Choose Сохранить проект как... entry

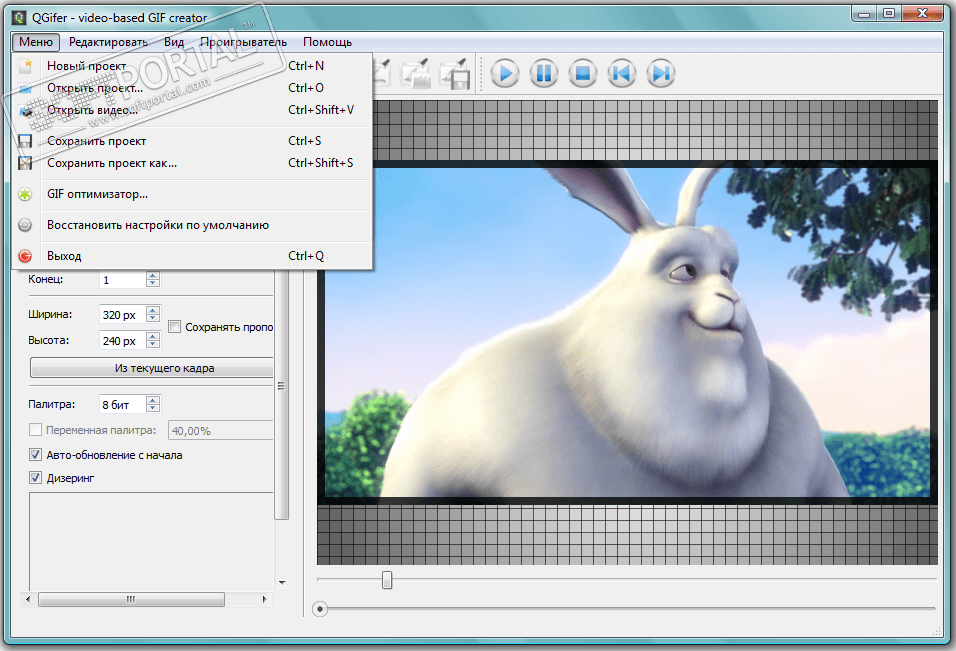[x=192, y=163]
